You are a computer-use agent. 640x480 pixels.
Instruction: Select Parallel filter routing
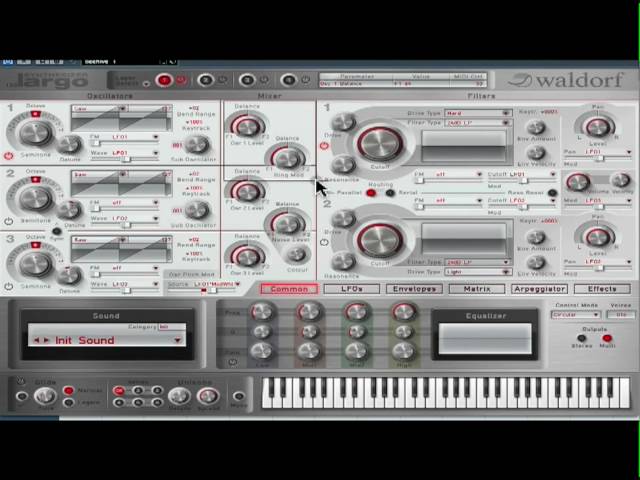click(x=371, y=193)
